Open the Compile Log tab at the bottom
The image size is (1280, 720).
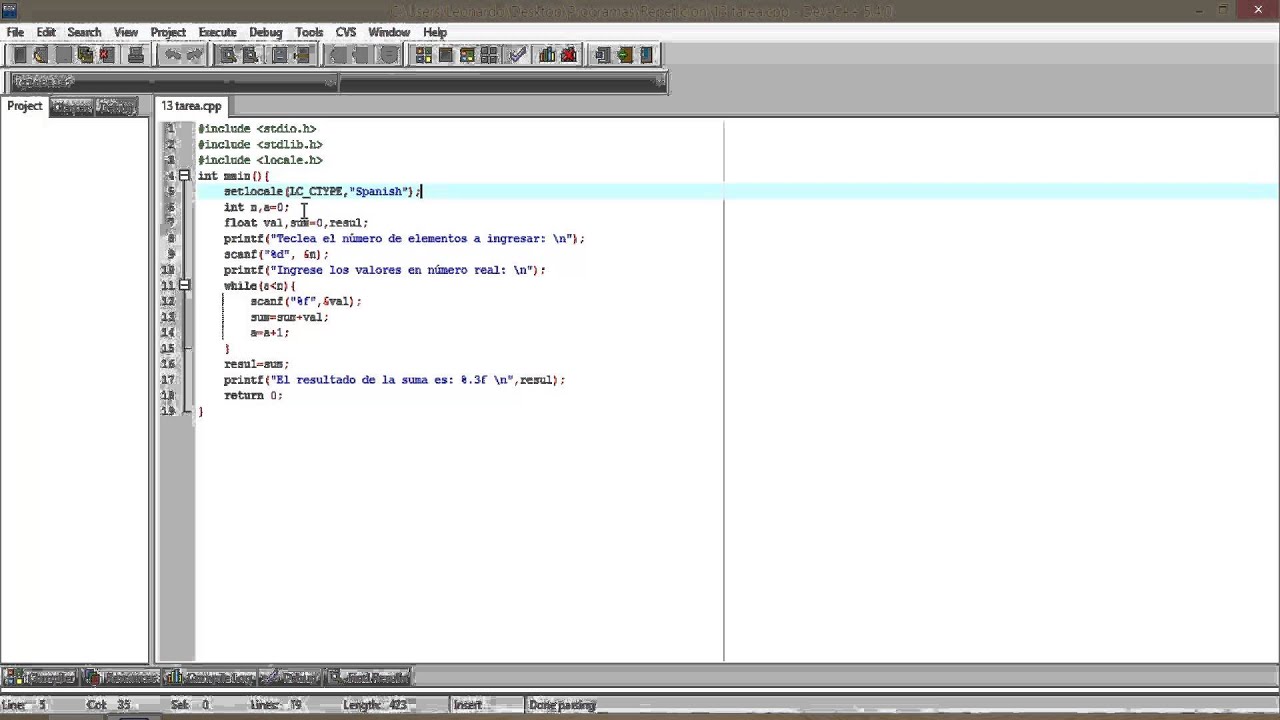[211, 677]
